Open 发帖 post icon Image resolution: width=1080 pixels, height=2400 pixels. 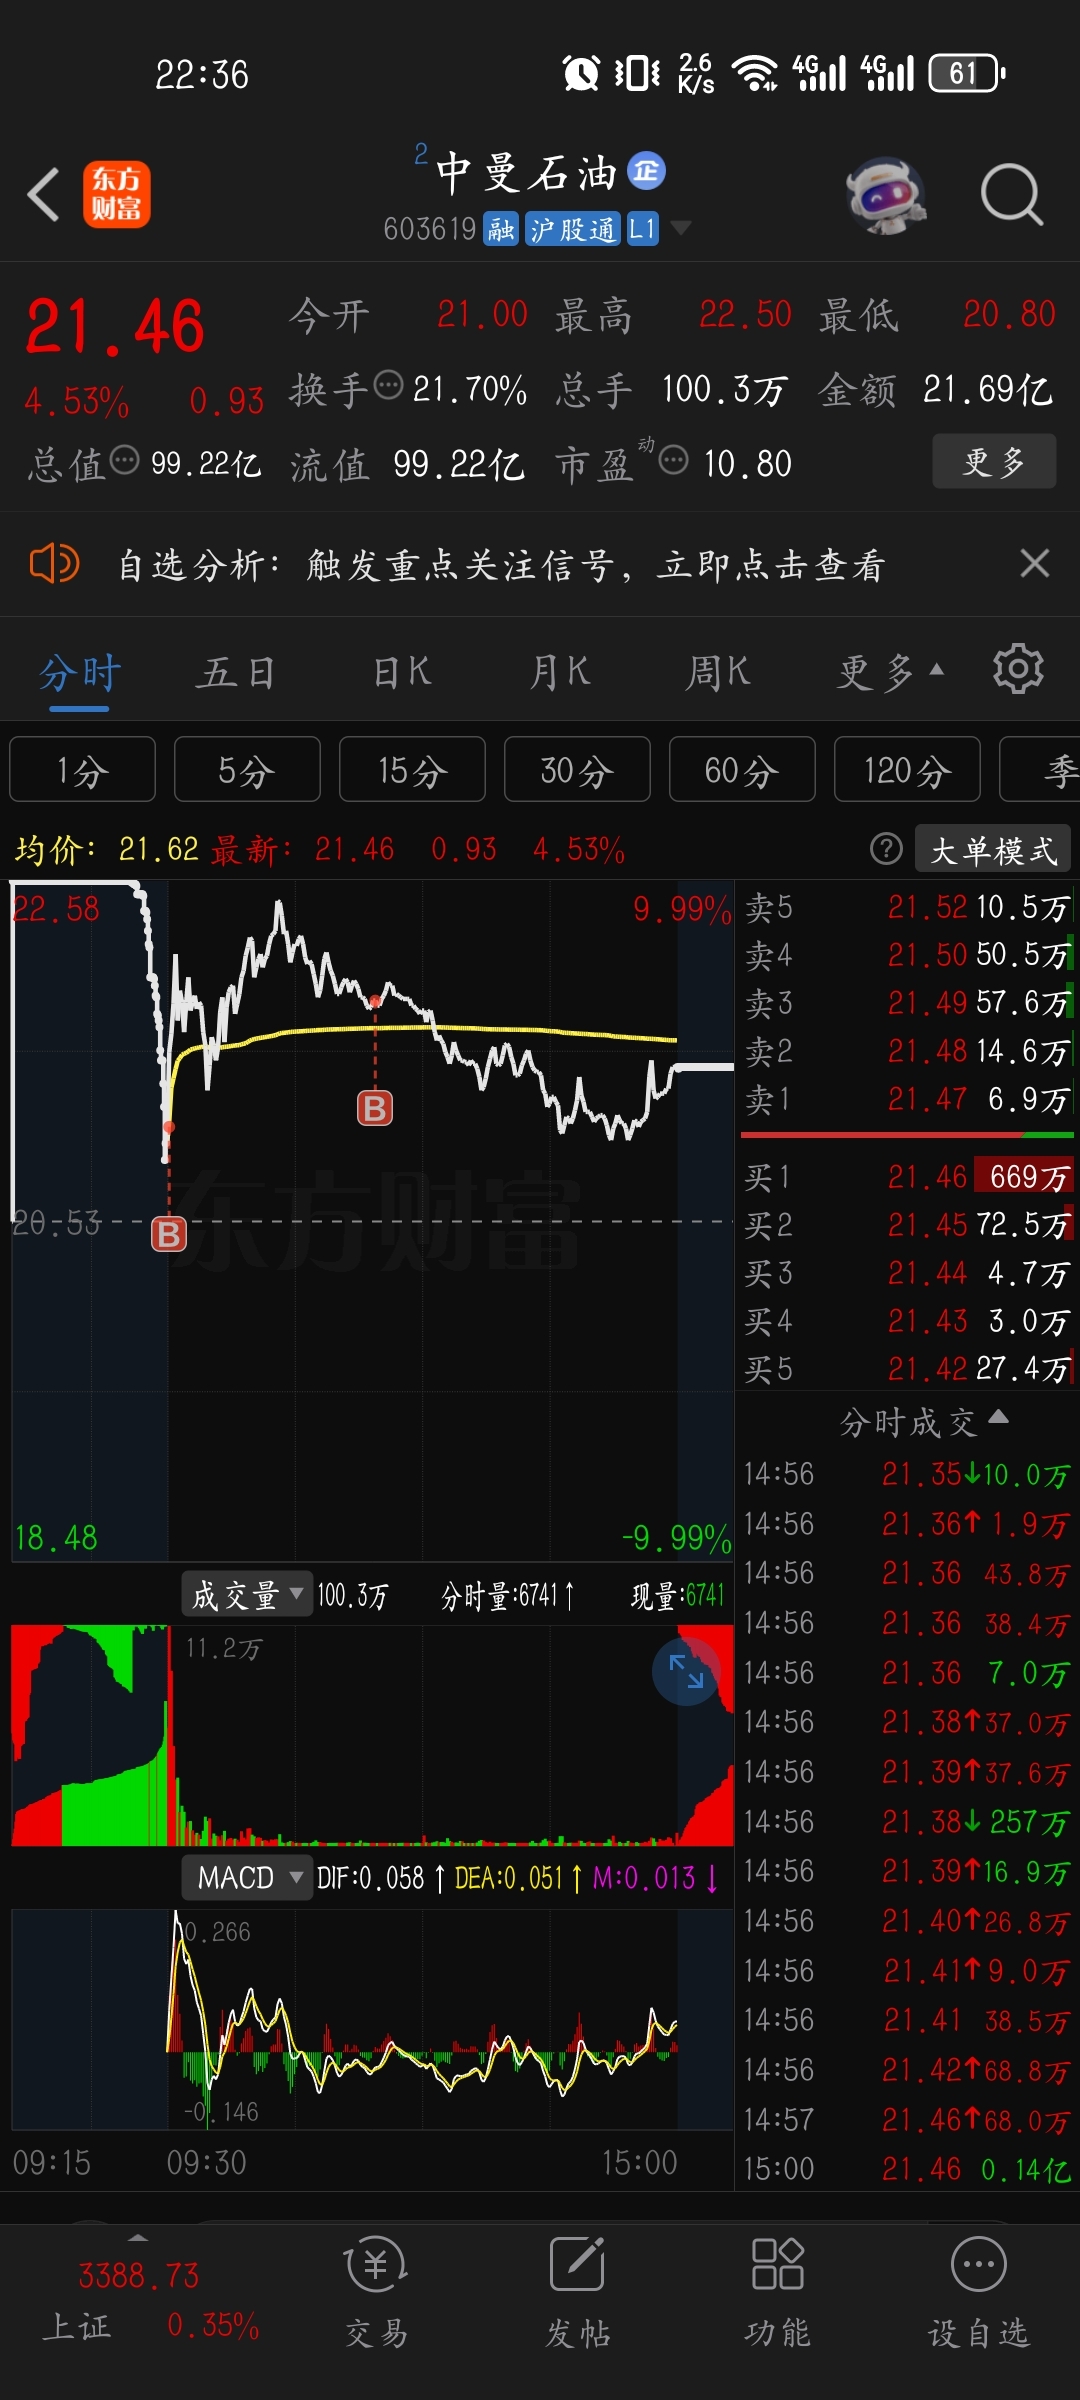click(x=578, y=2290)
